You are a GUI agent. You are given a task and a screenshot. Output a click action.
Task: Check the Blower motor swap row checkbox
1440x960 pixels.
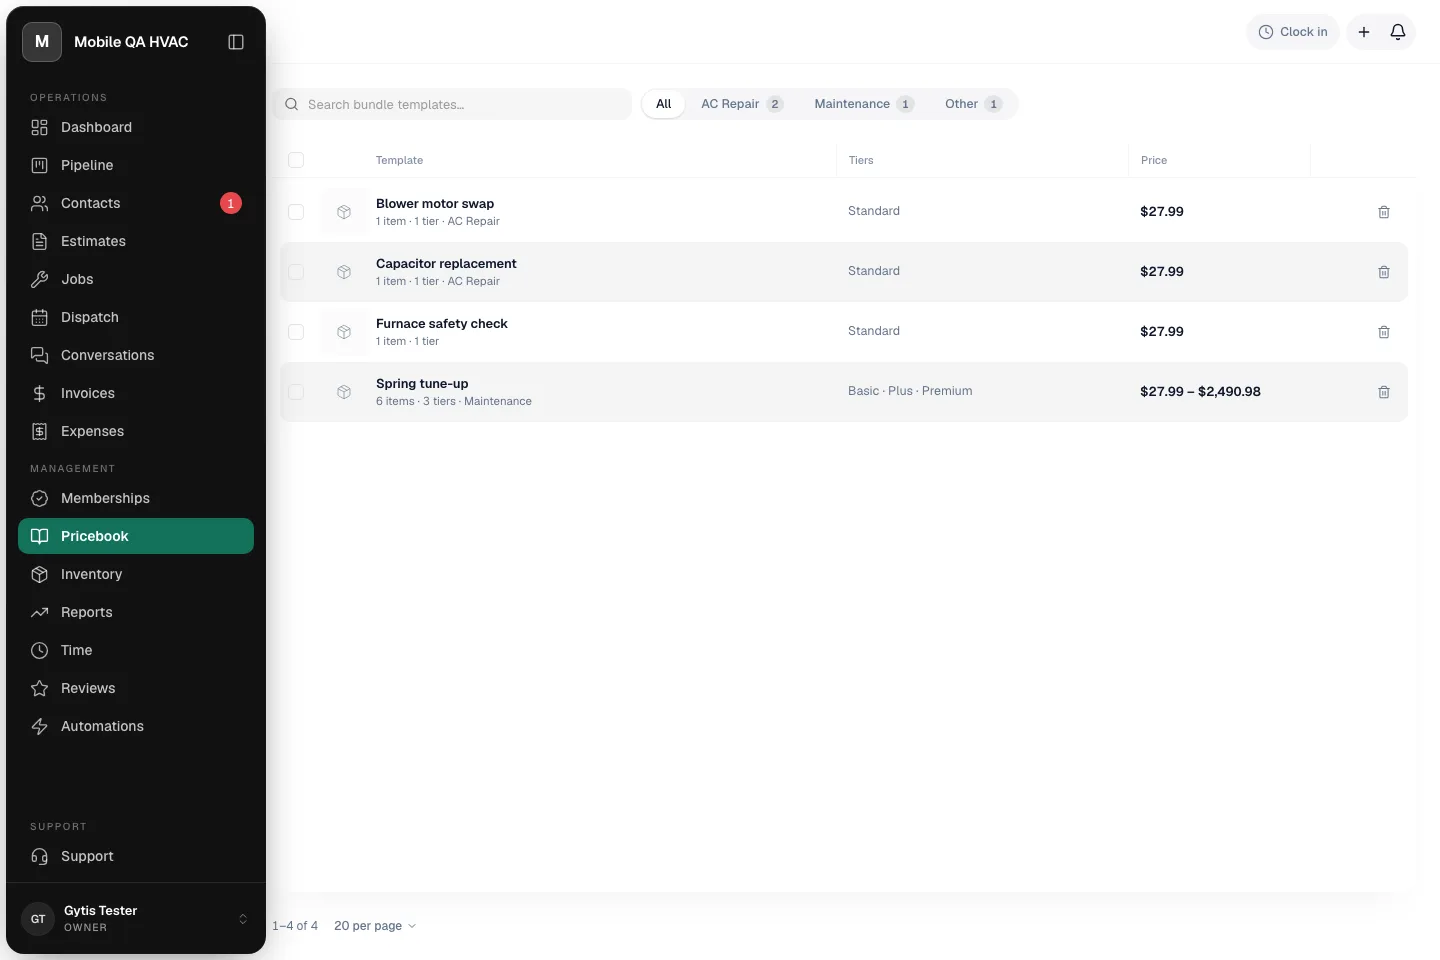click(296, 212)
